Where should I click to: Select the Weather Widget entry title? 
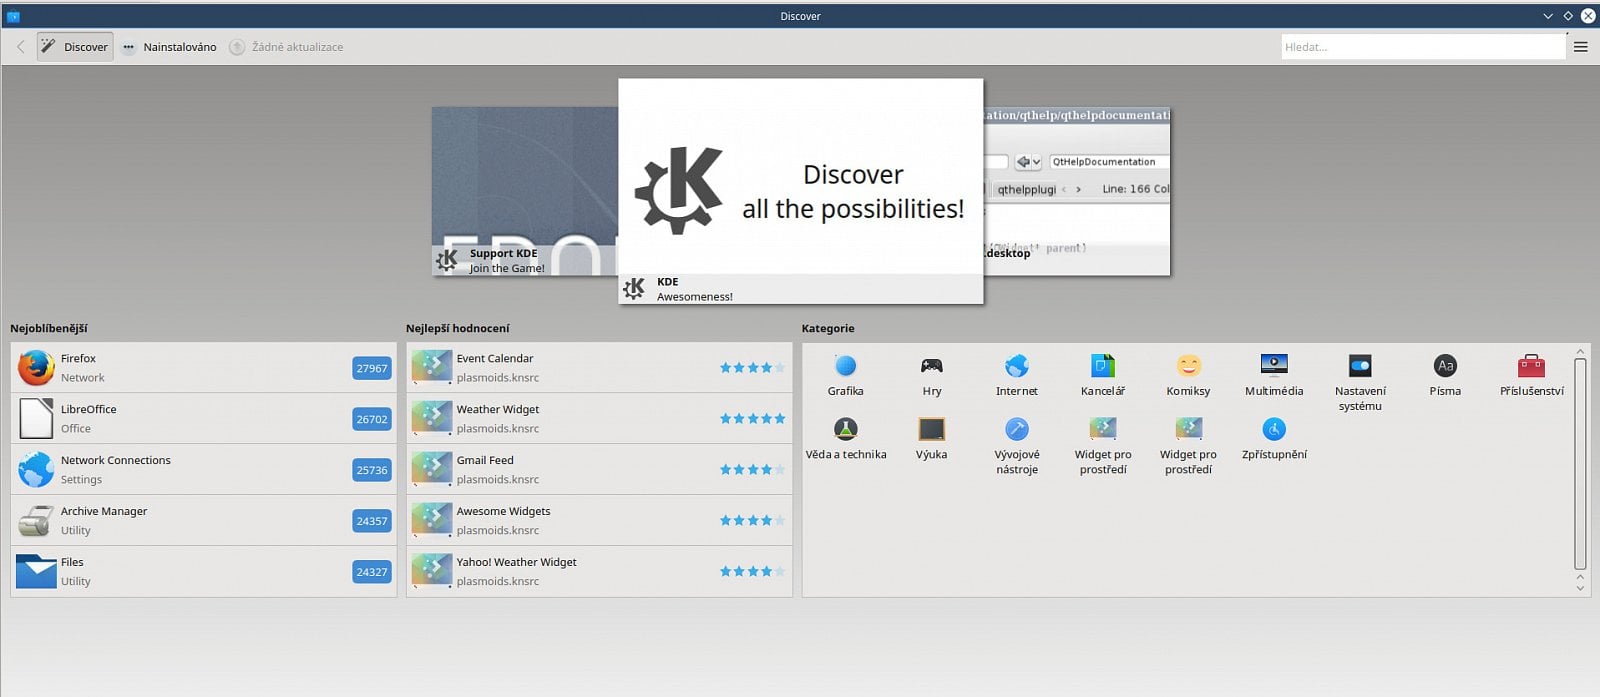coord(498,409)
